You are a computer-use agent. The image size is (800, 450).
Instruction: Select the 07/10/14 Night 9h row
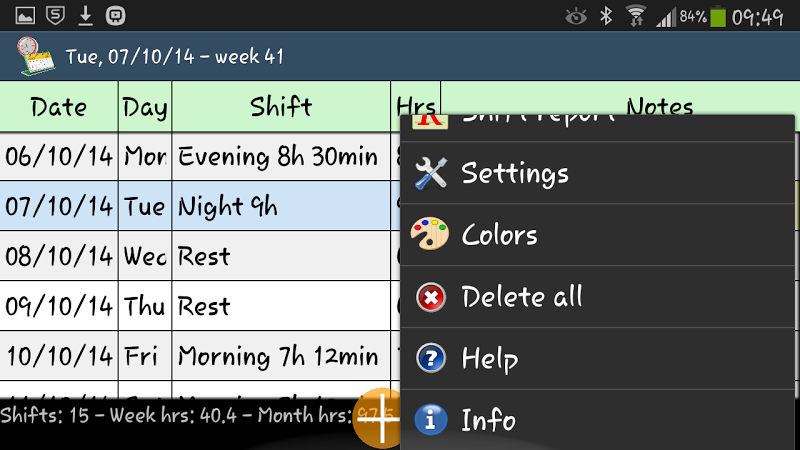click(200, 206)
